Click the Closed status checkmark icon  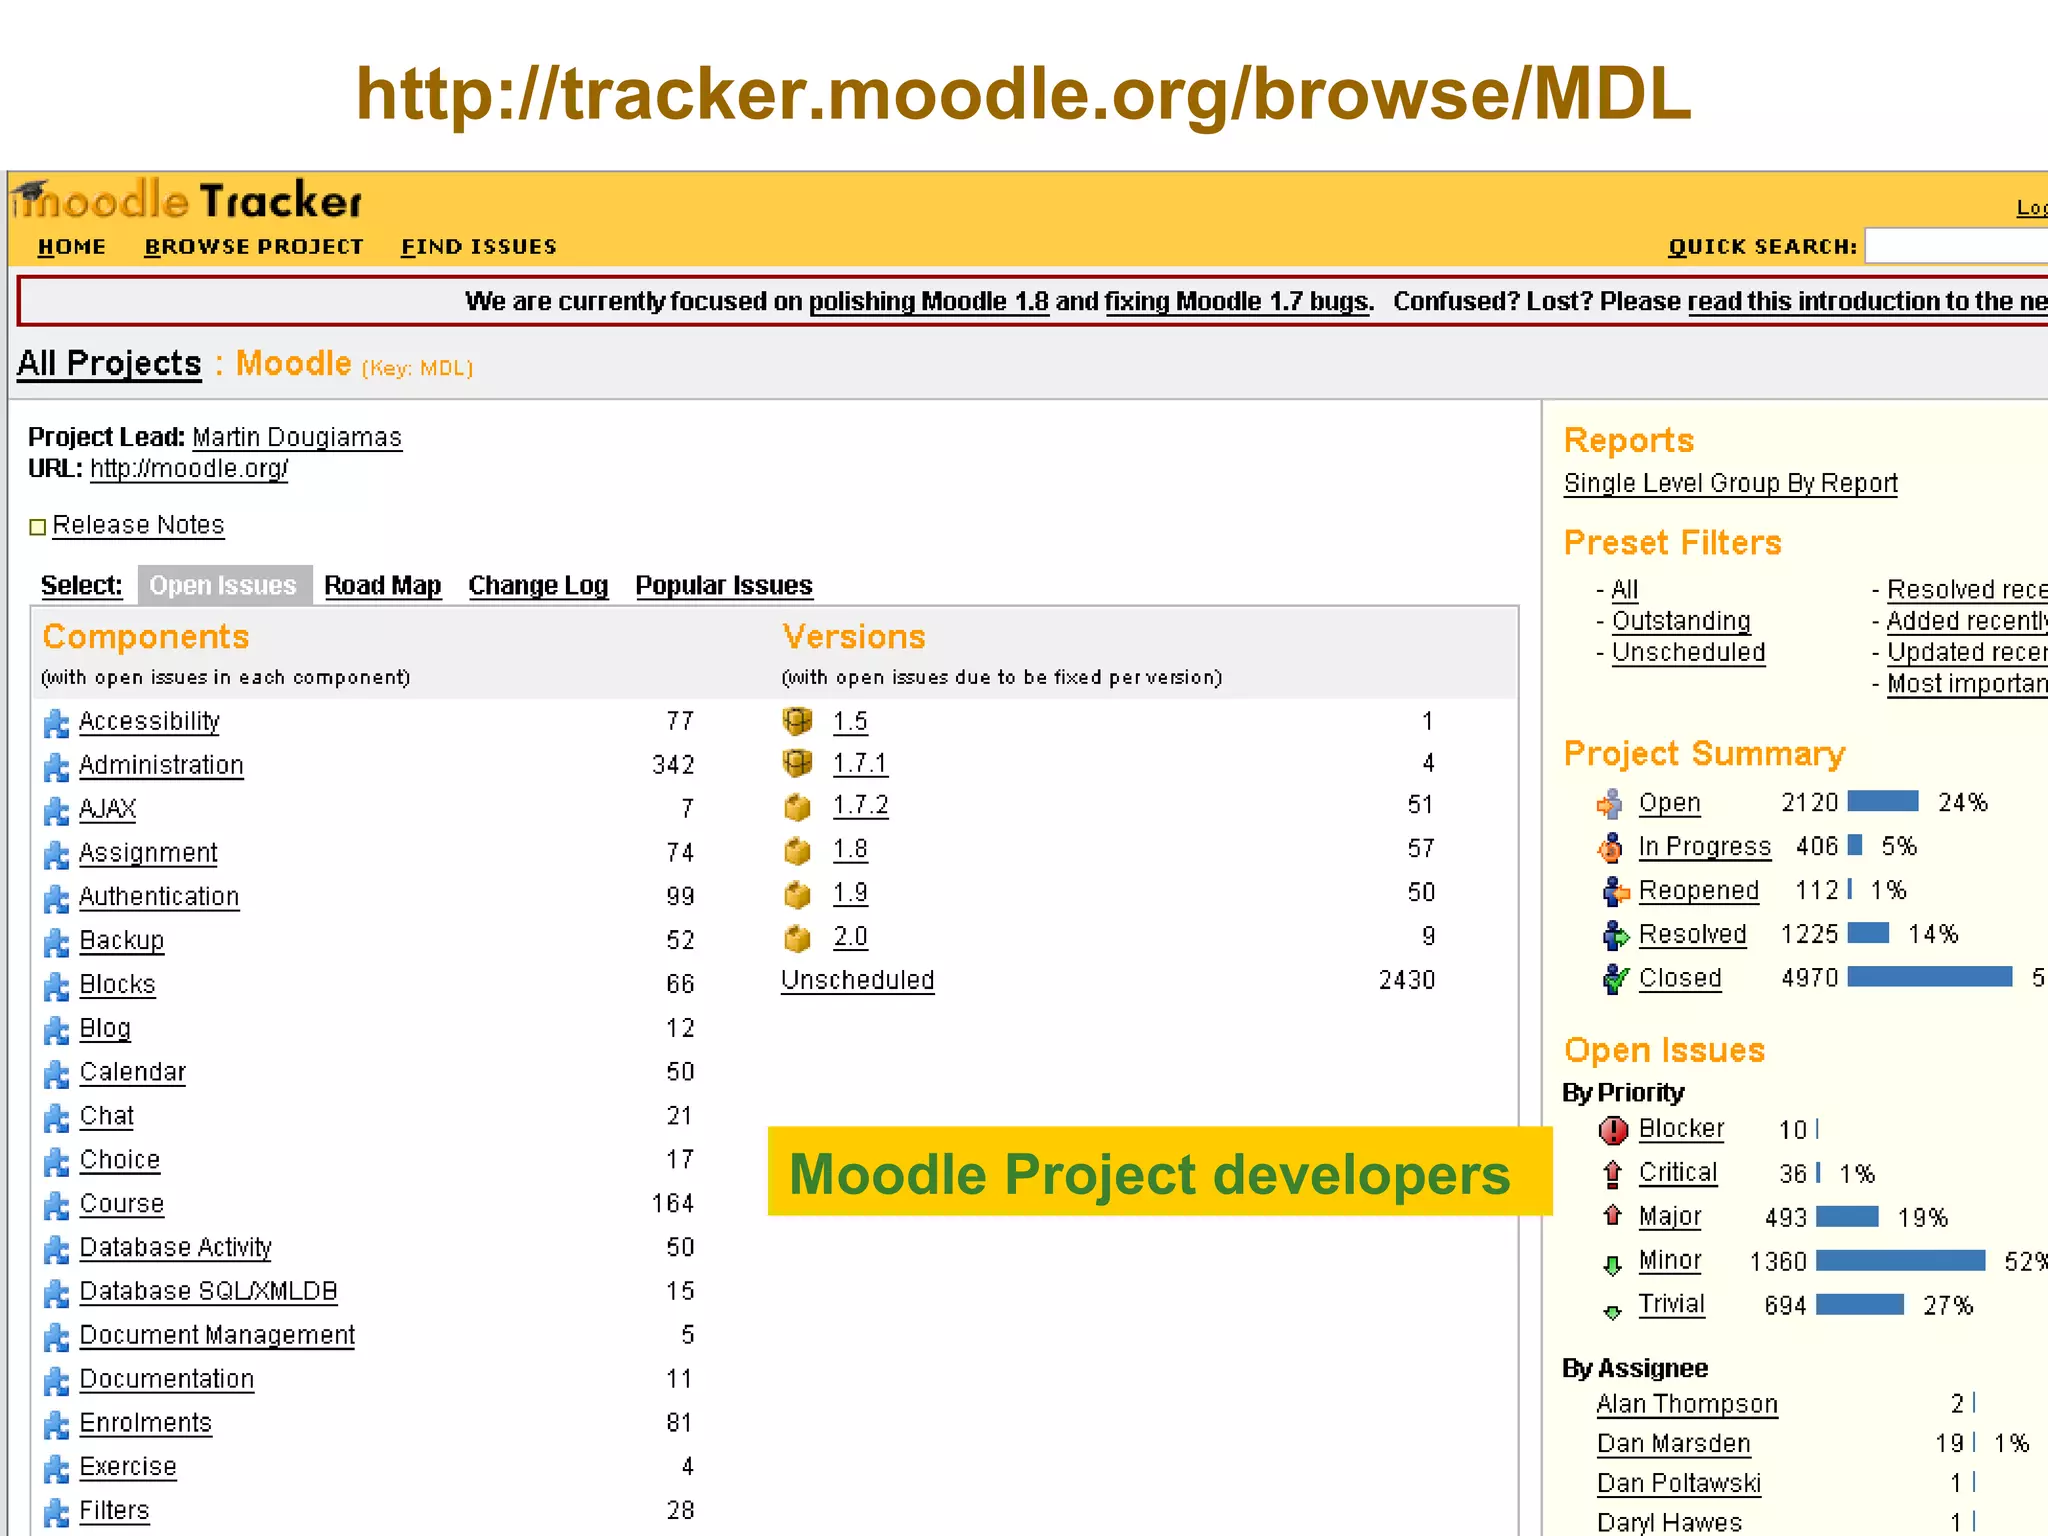[1615, 979]
